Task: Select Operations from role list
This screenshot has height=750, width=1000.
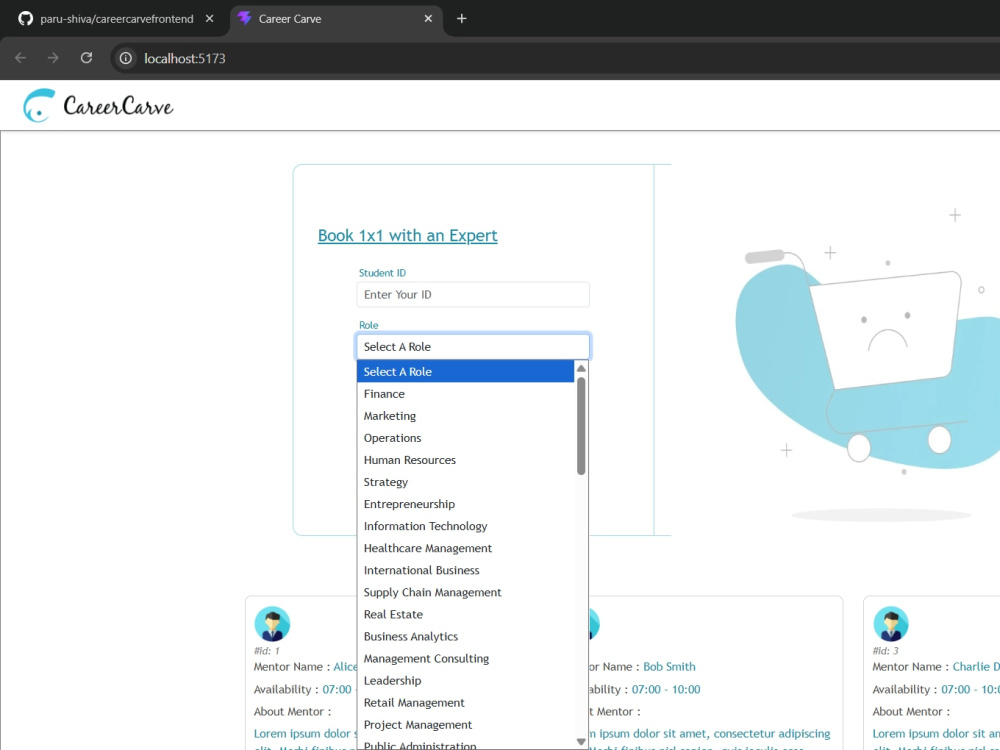Action: (466, 438)
